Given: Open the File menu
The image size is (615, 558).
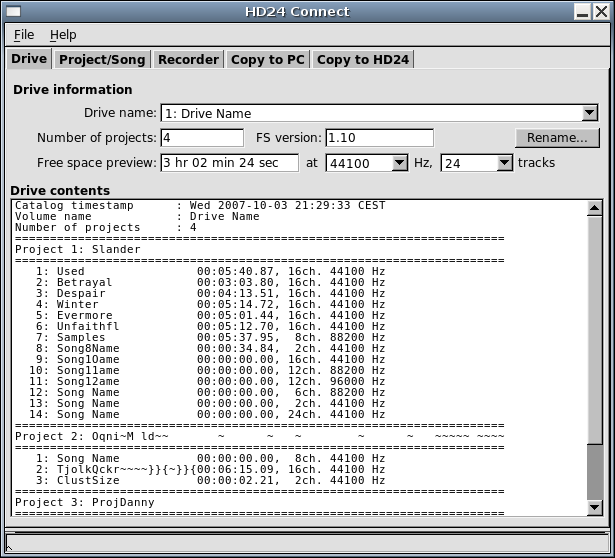Looking at the screenshot, I should [24, 35].
